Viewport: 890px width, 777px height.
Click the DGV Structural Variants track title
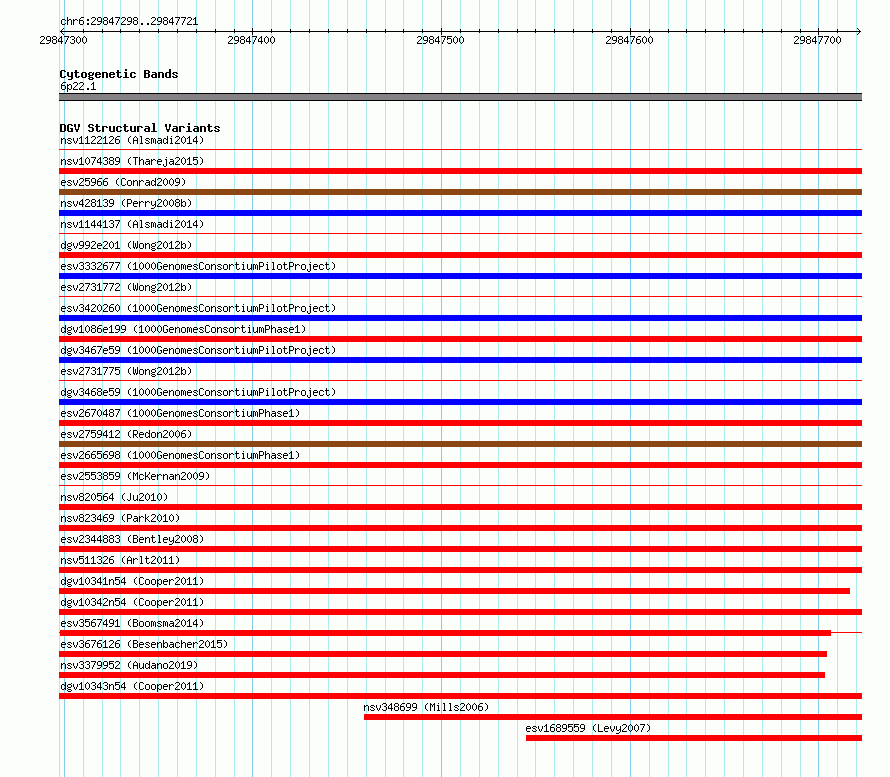pyautogui.click(x=140, y=128)
